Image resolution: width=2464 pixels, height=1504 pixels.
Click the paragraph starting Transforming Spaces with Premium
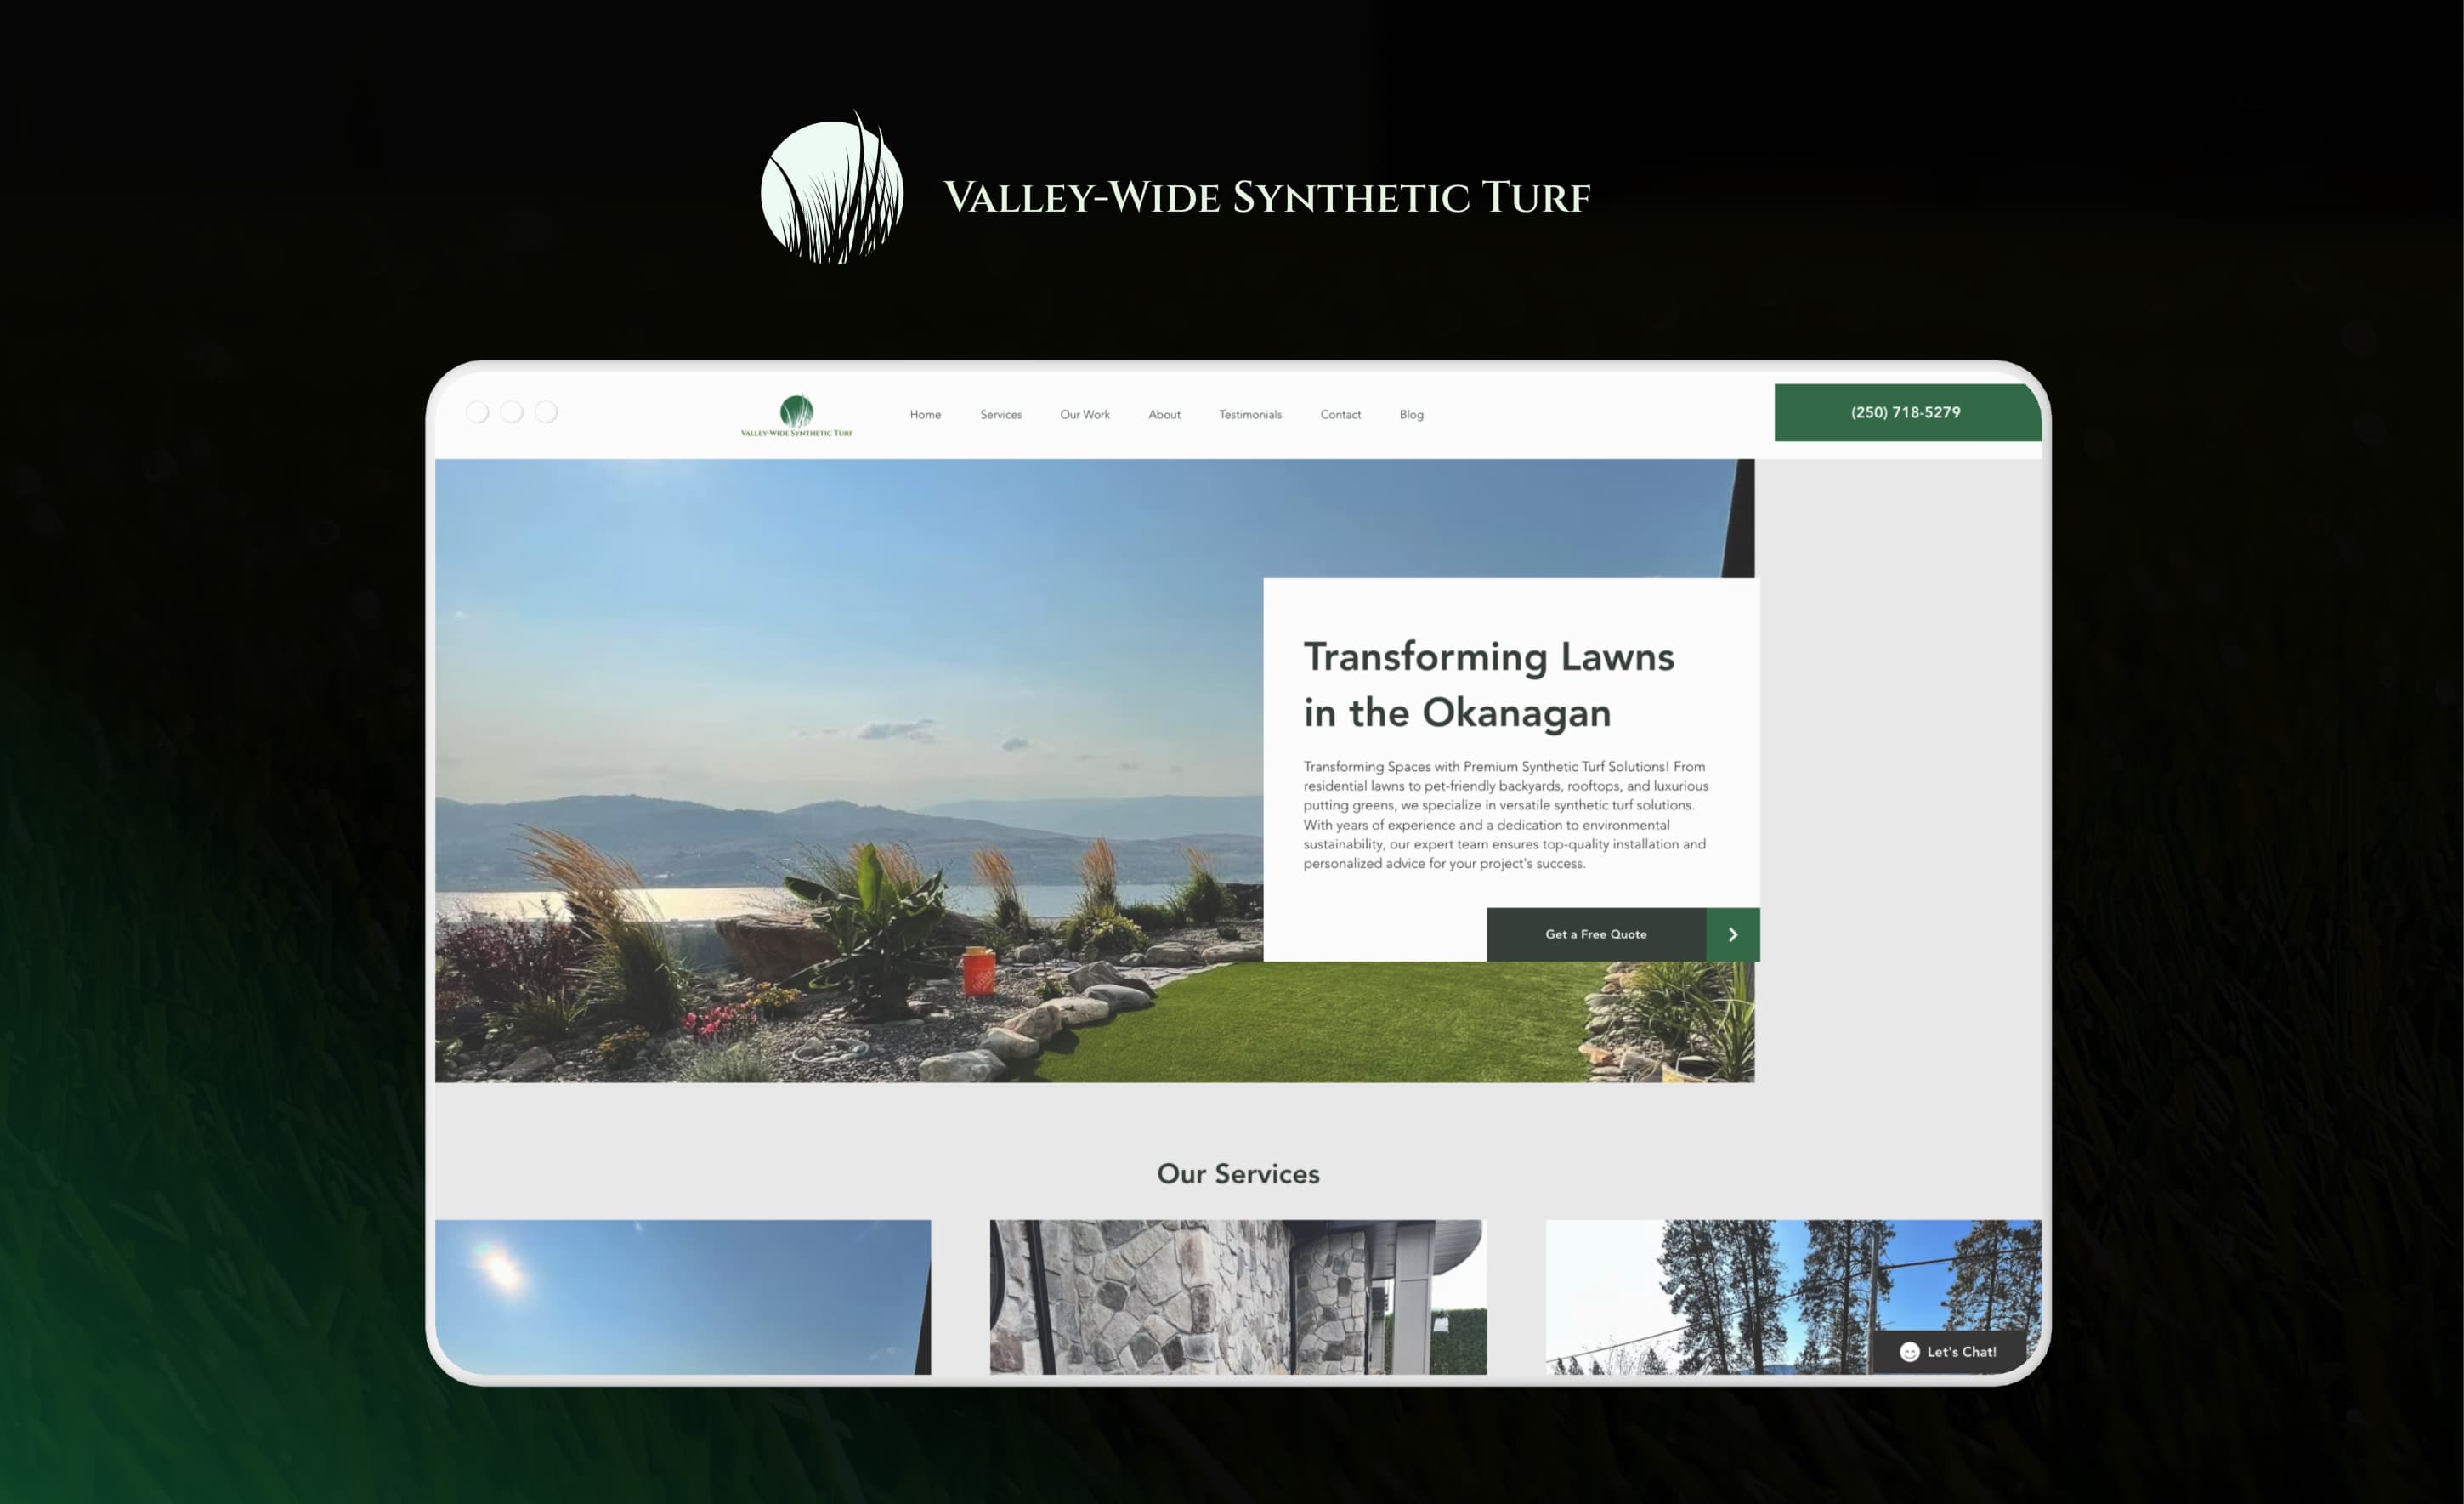(1506, 815)
